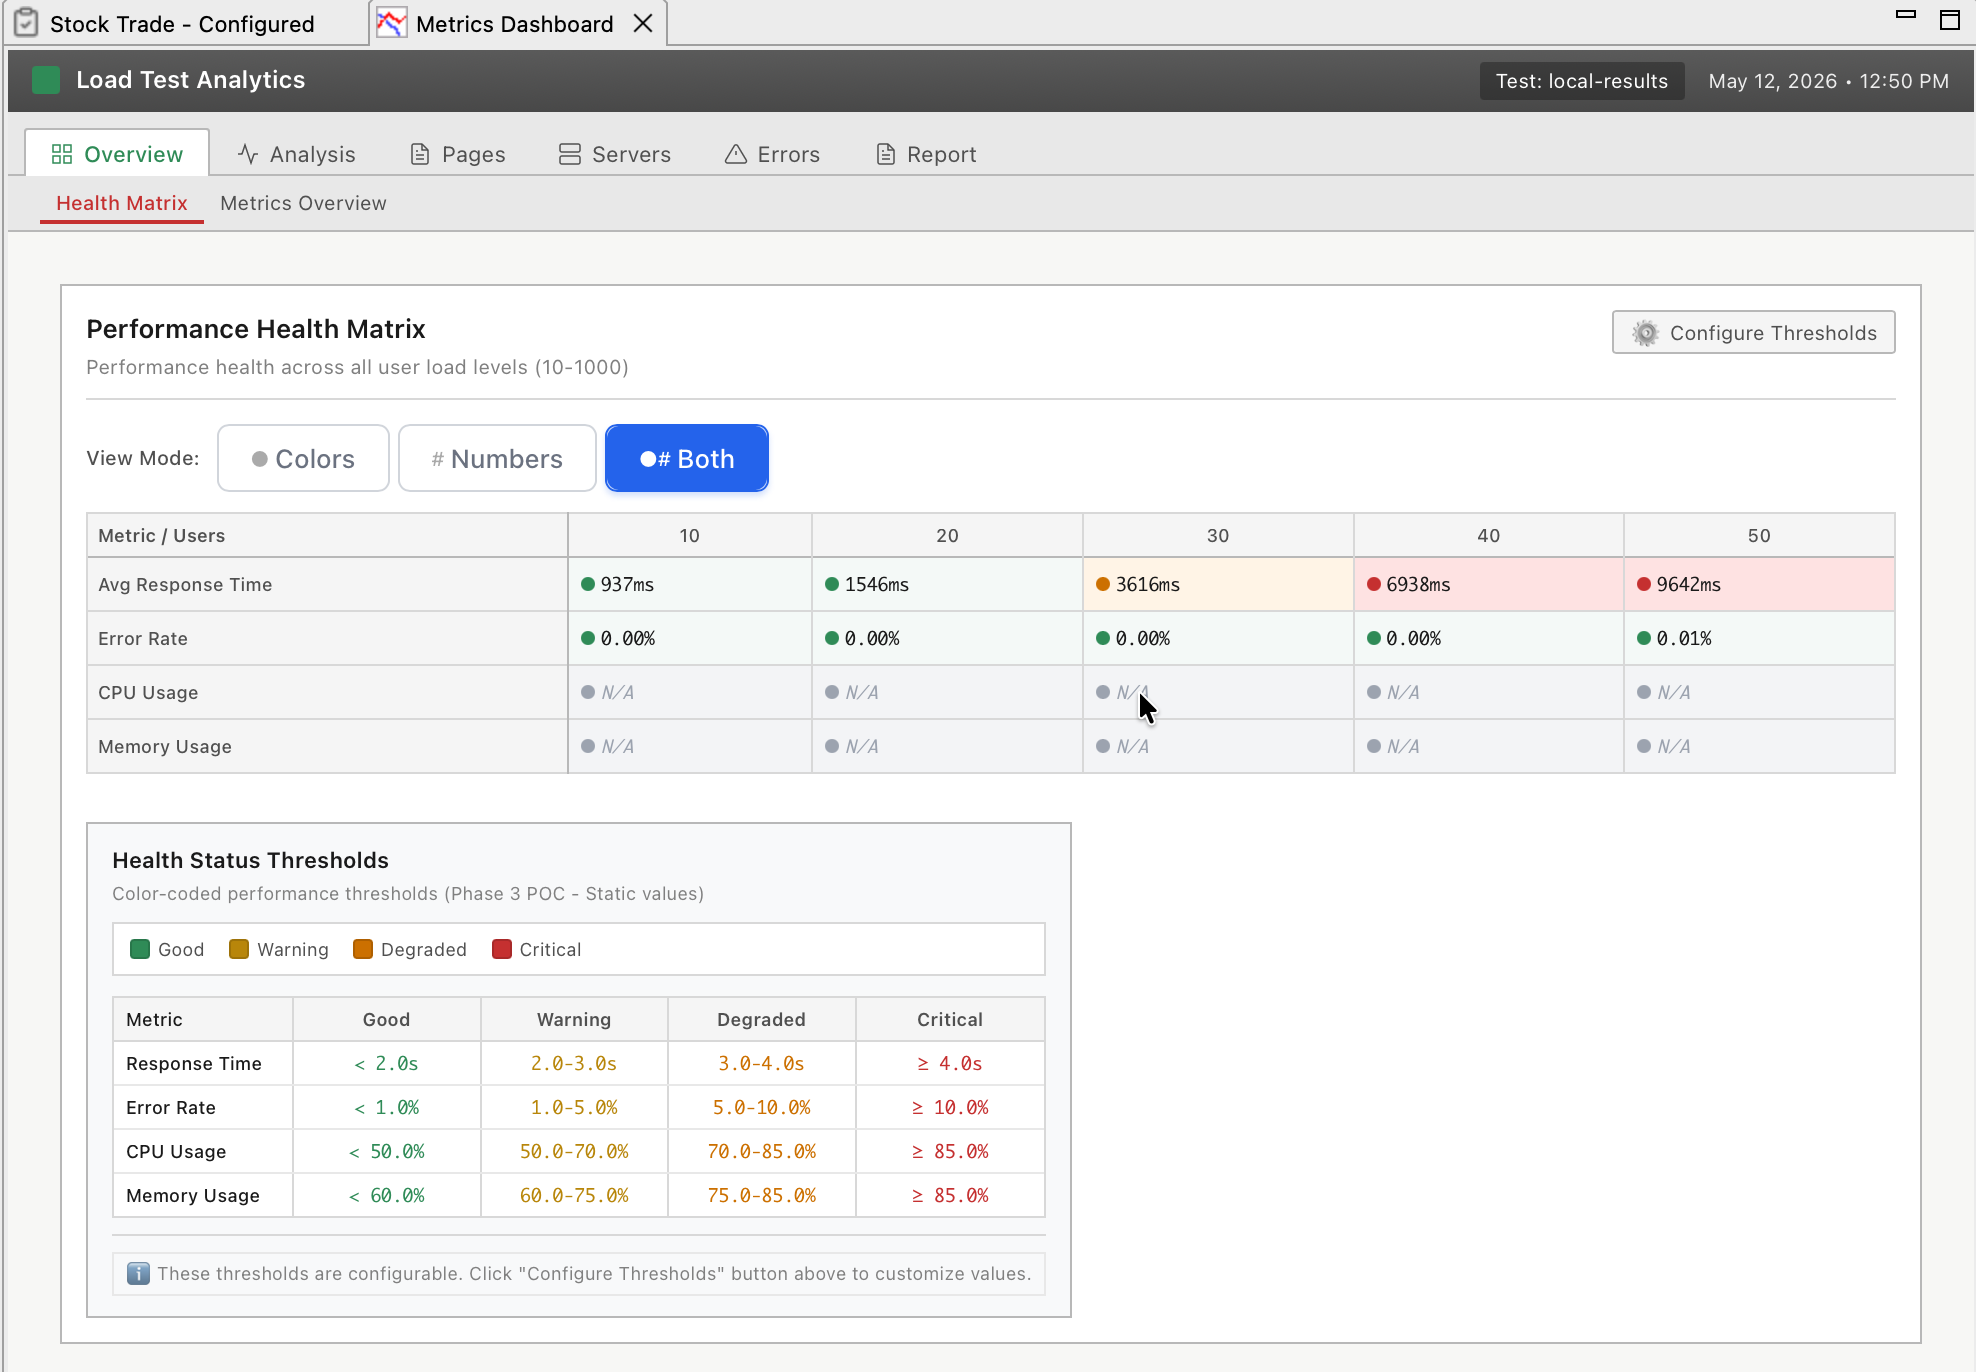Click the Avg Response Time row label

pos(185,584)
